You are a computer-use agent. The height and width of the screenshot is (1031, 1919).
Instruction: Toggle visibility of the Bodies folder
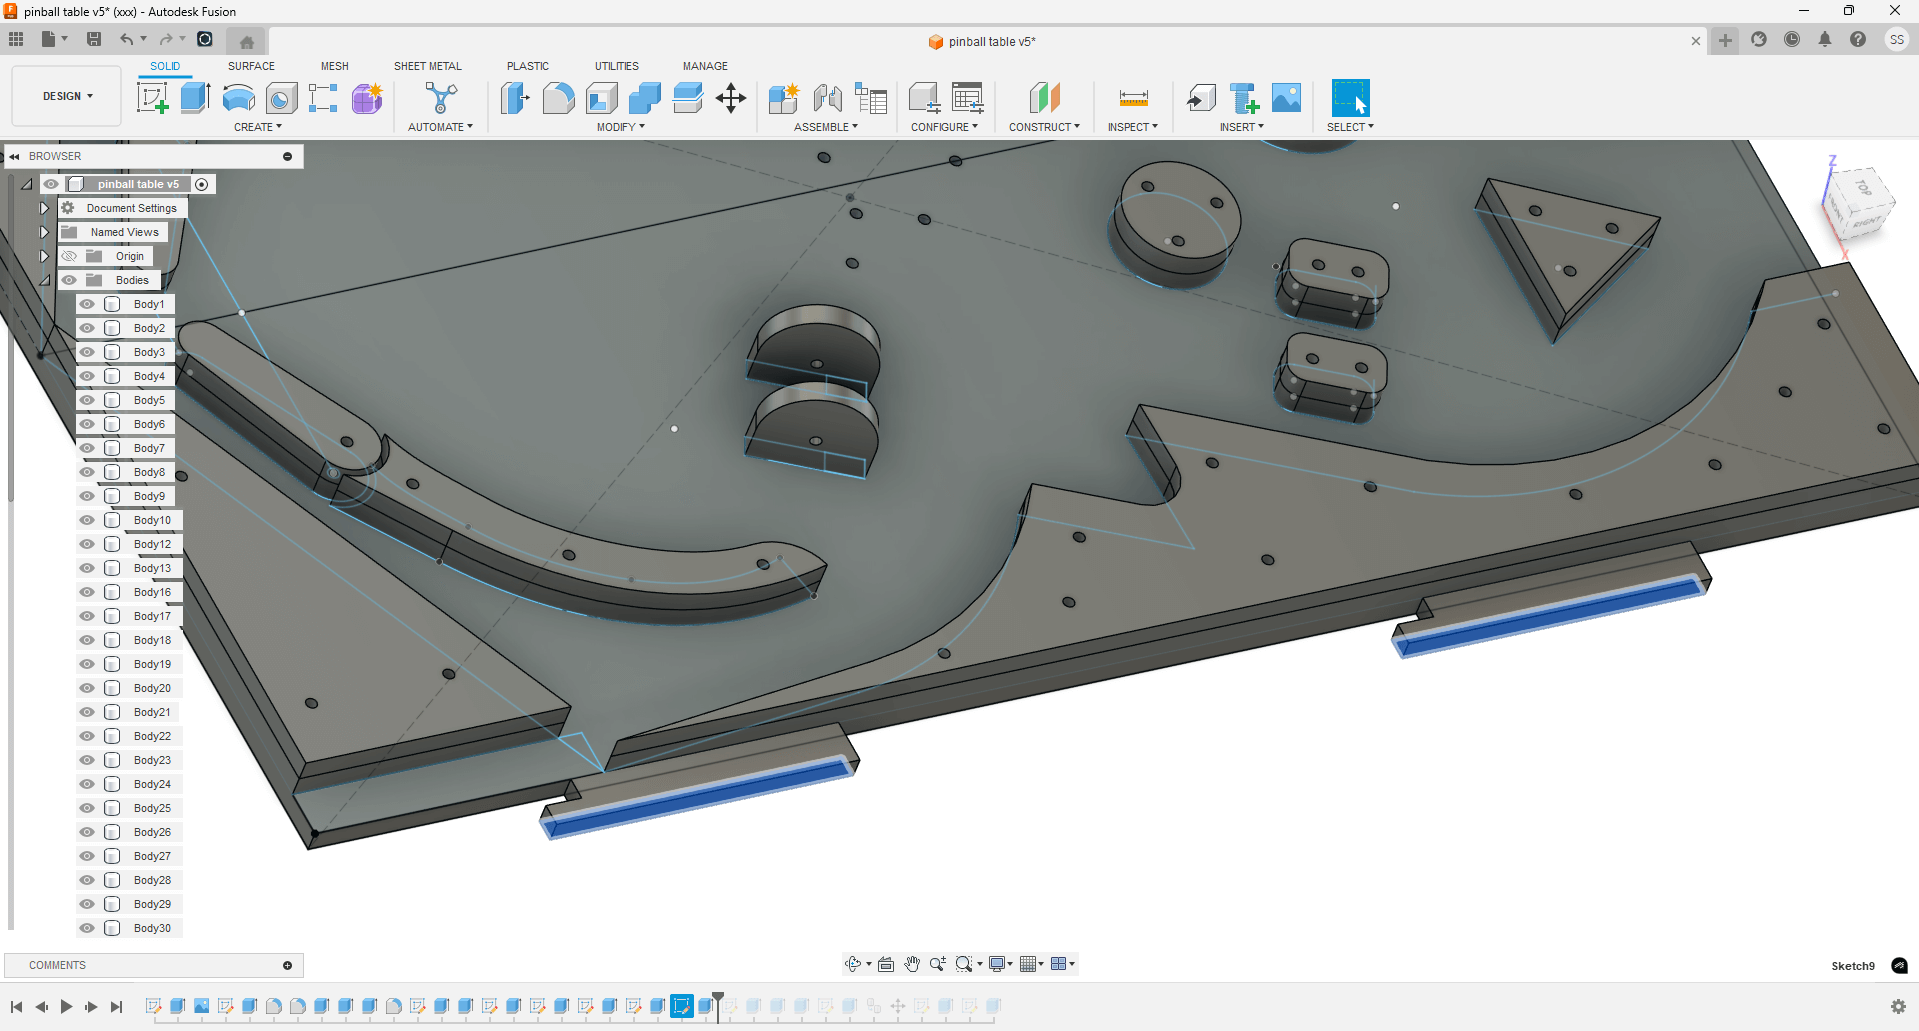(69, 280)
